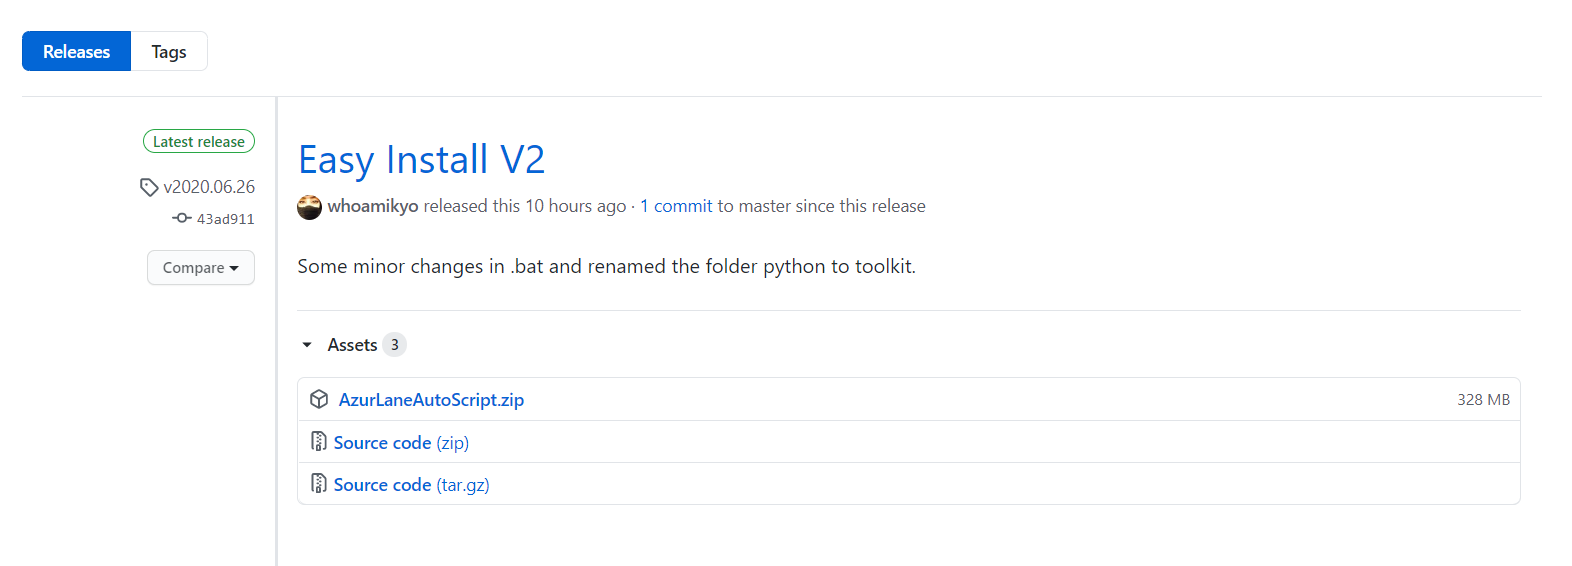Open the Tags tab
1572x566 pixels.
(169, 52)
